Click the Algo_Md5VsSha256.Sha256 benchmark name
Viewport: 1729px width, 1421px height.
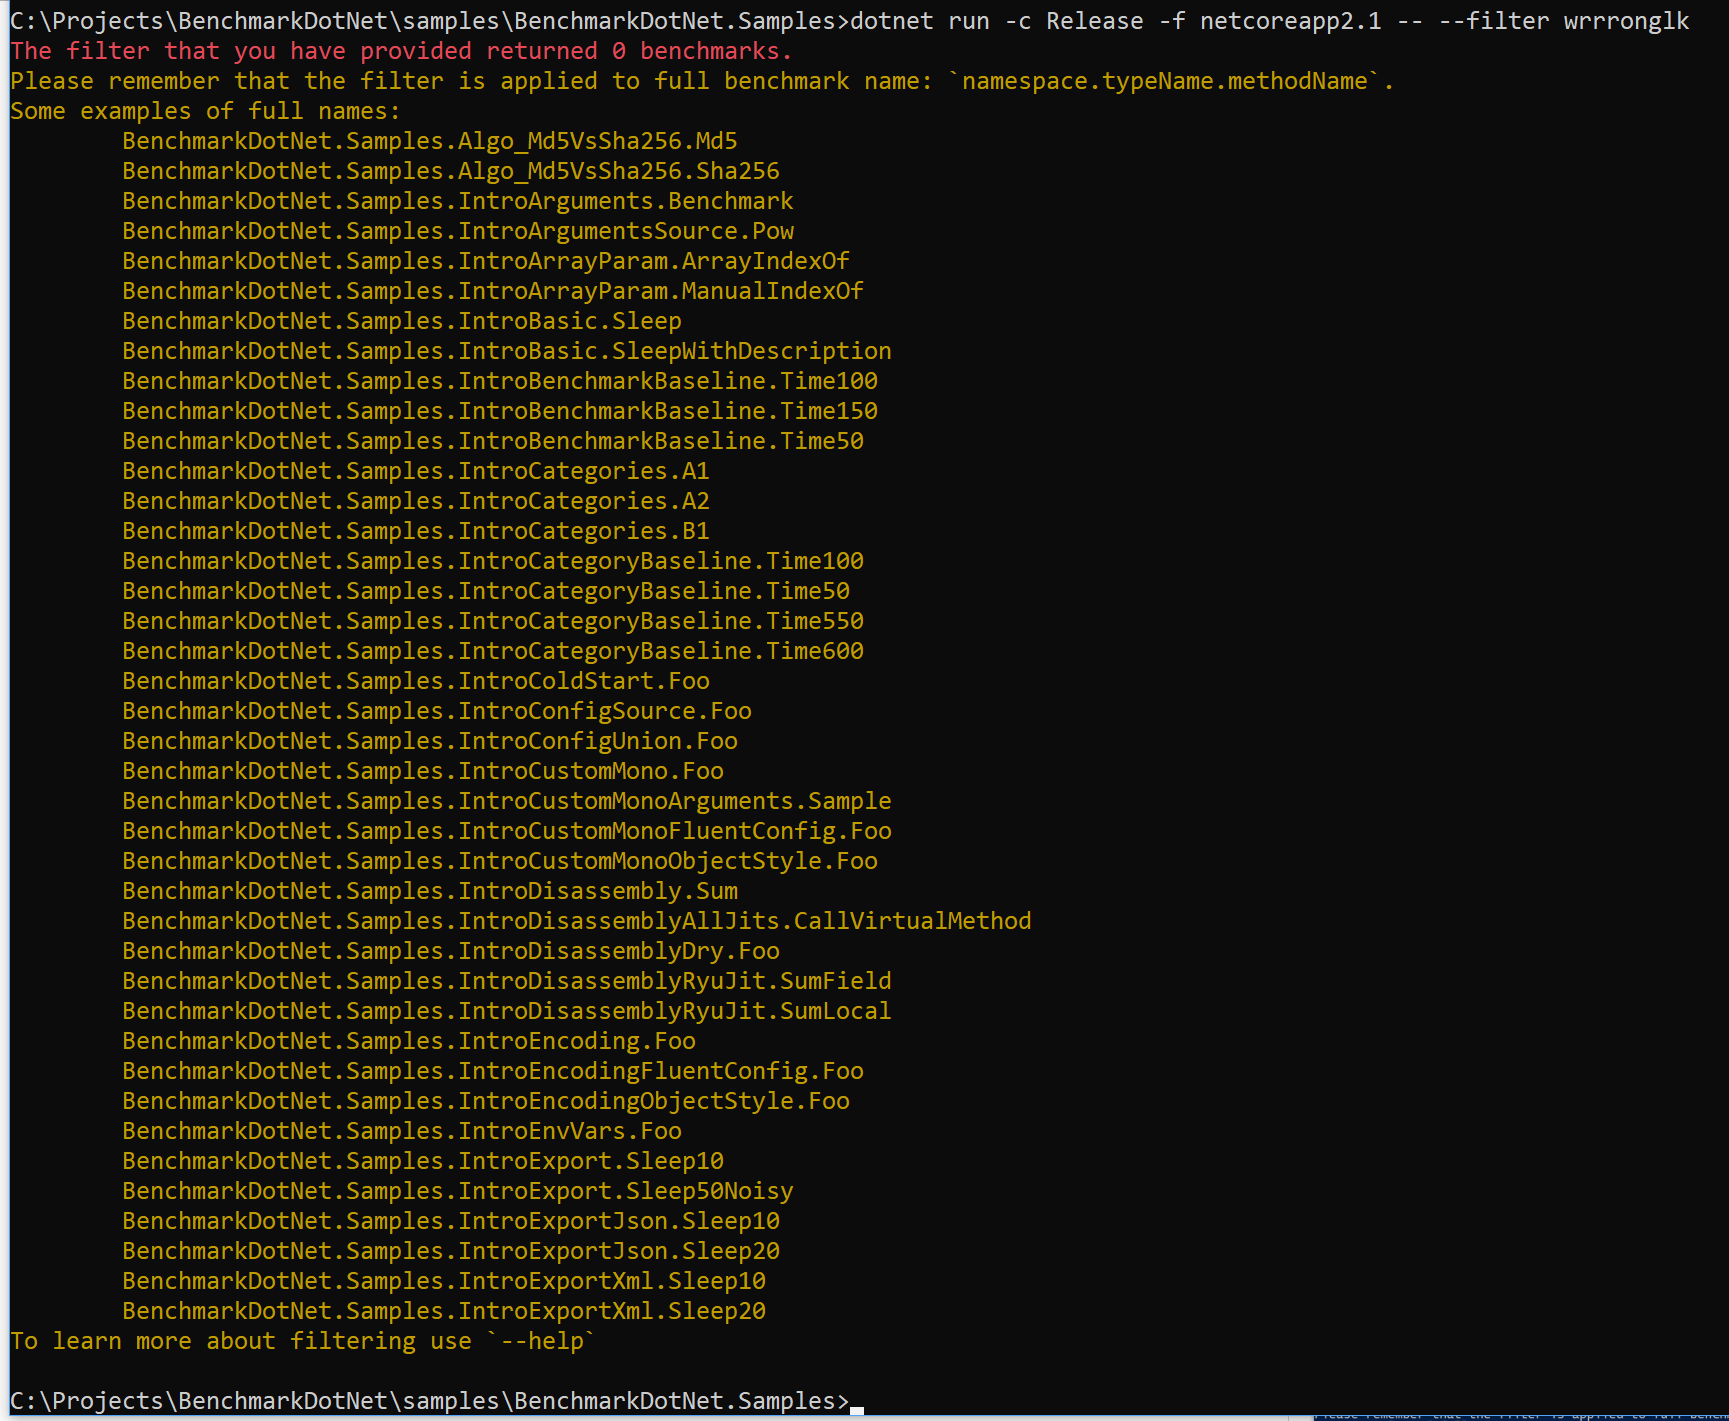450,171
